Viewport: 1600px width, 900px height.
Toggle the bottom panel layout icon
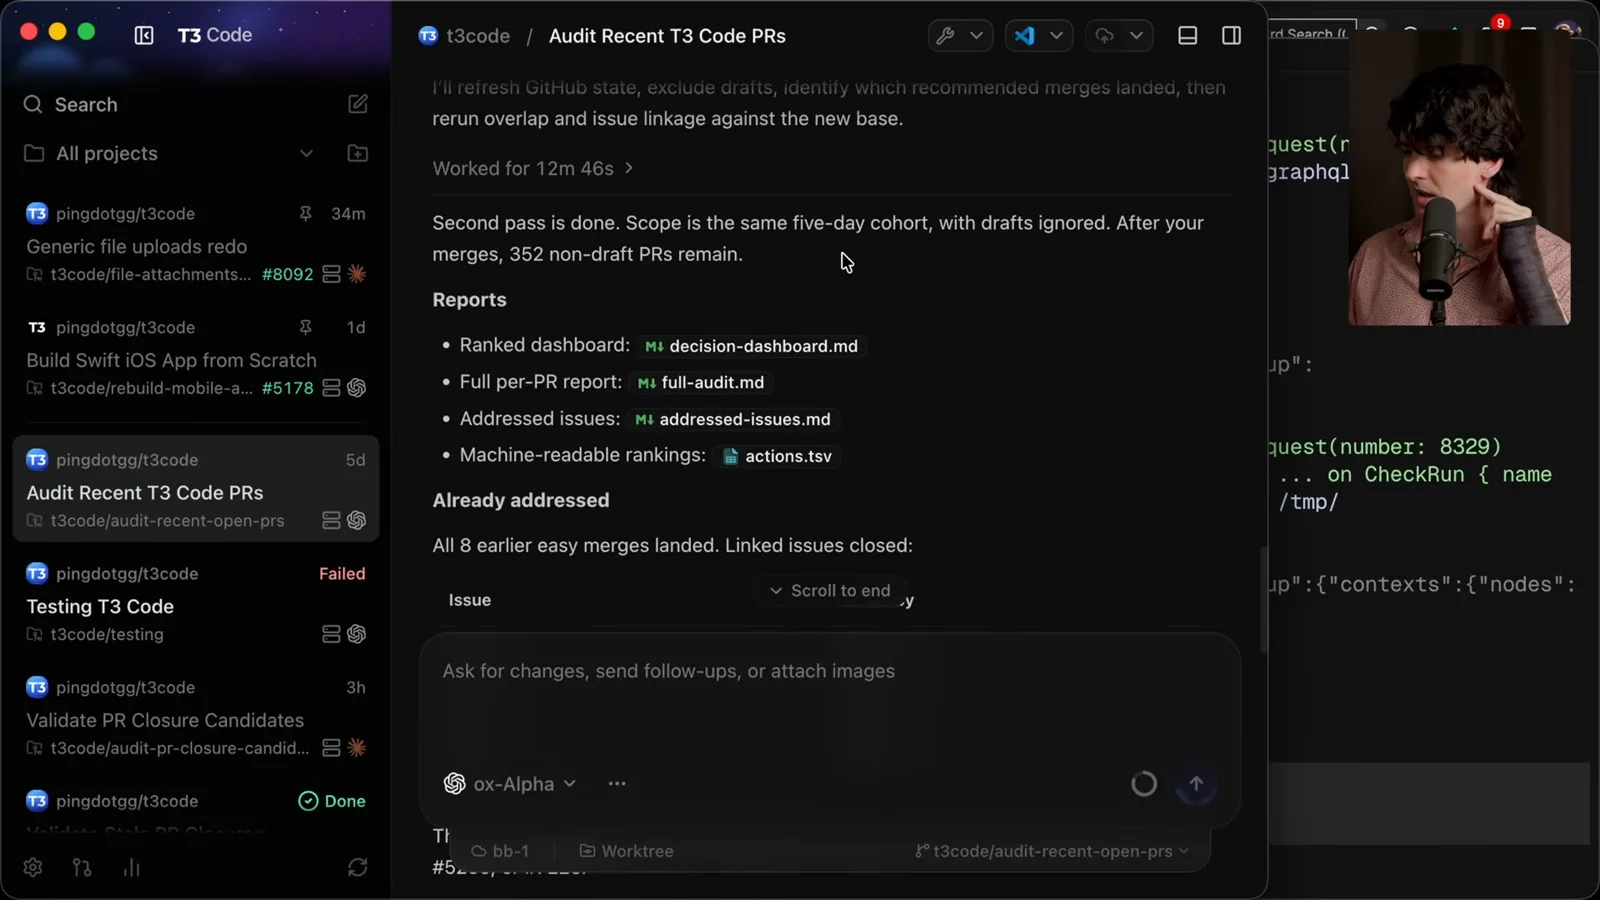(1188, 36)
